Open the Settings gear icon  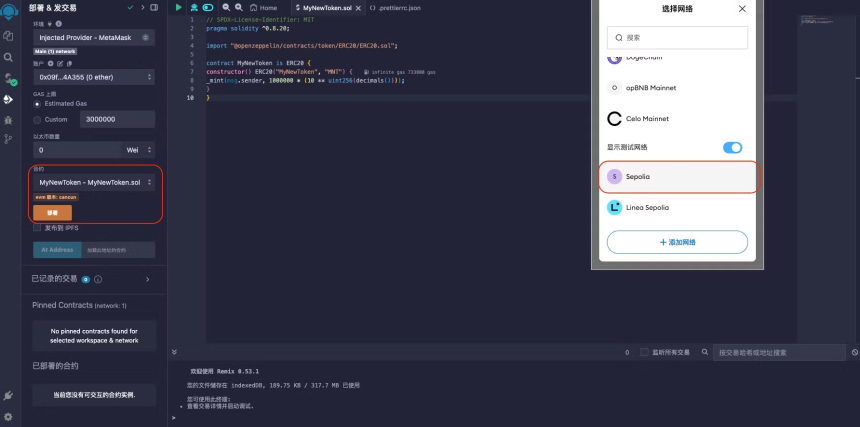point(8,417)
